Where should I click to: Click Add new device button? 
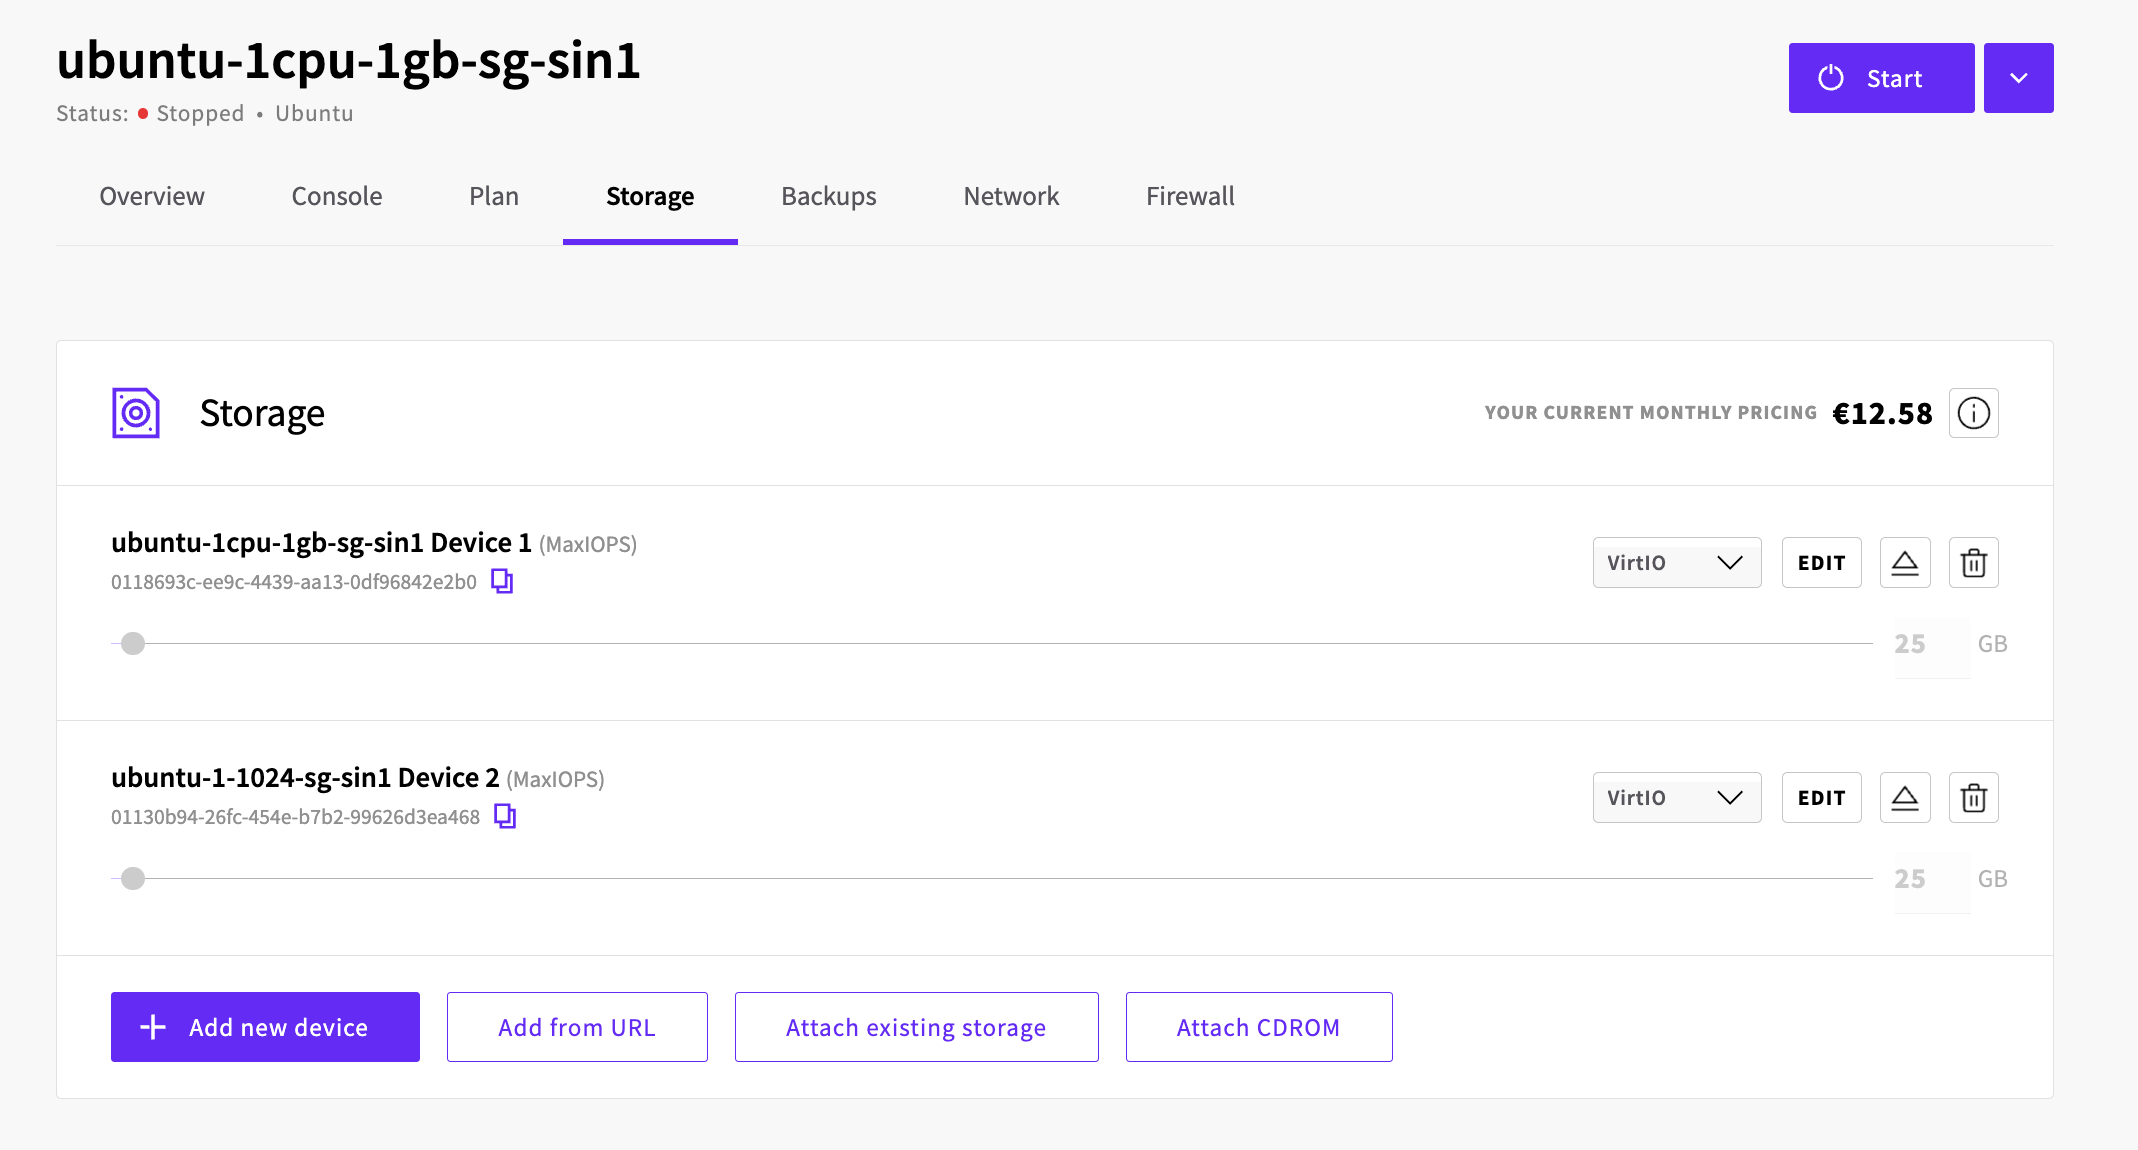[x=265, y=1027]
